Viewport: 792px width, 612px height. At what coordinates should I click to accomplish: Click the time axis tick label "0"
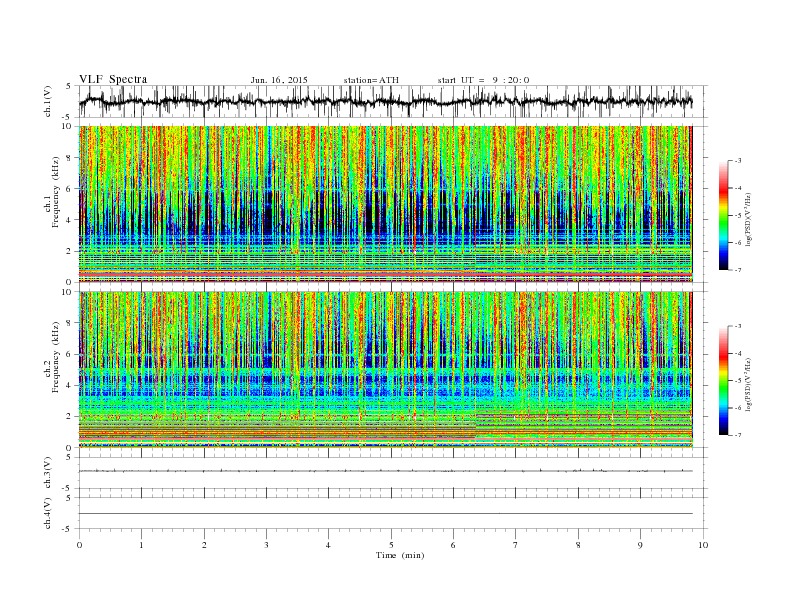click(x=79, y=545)
